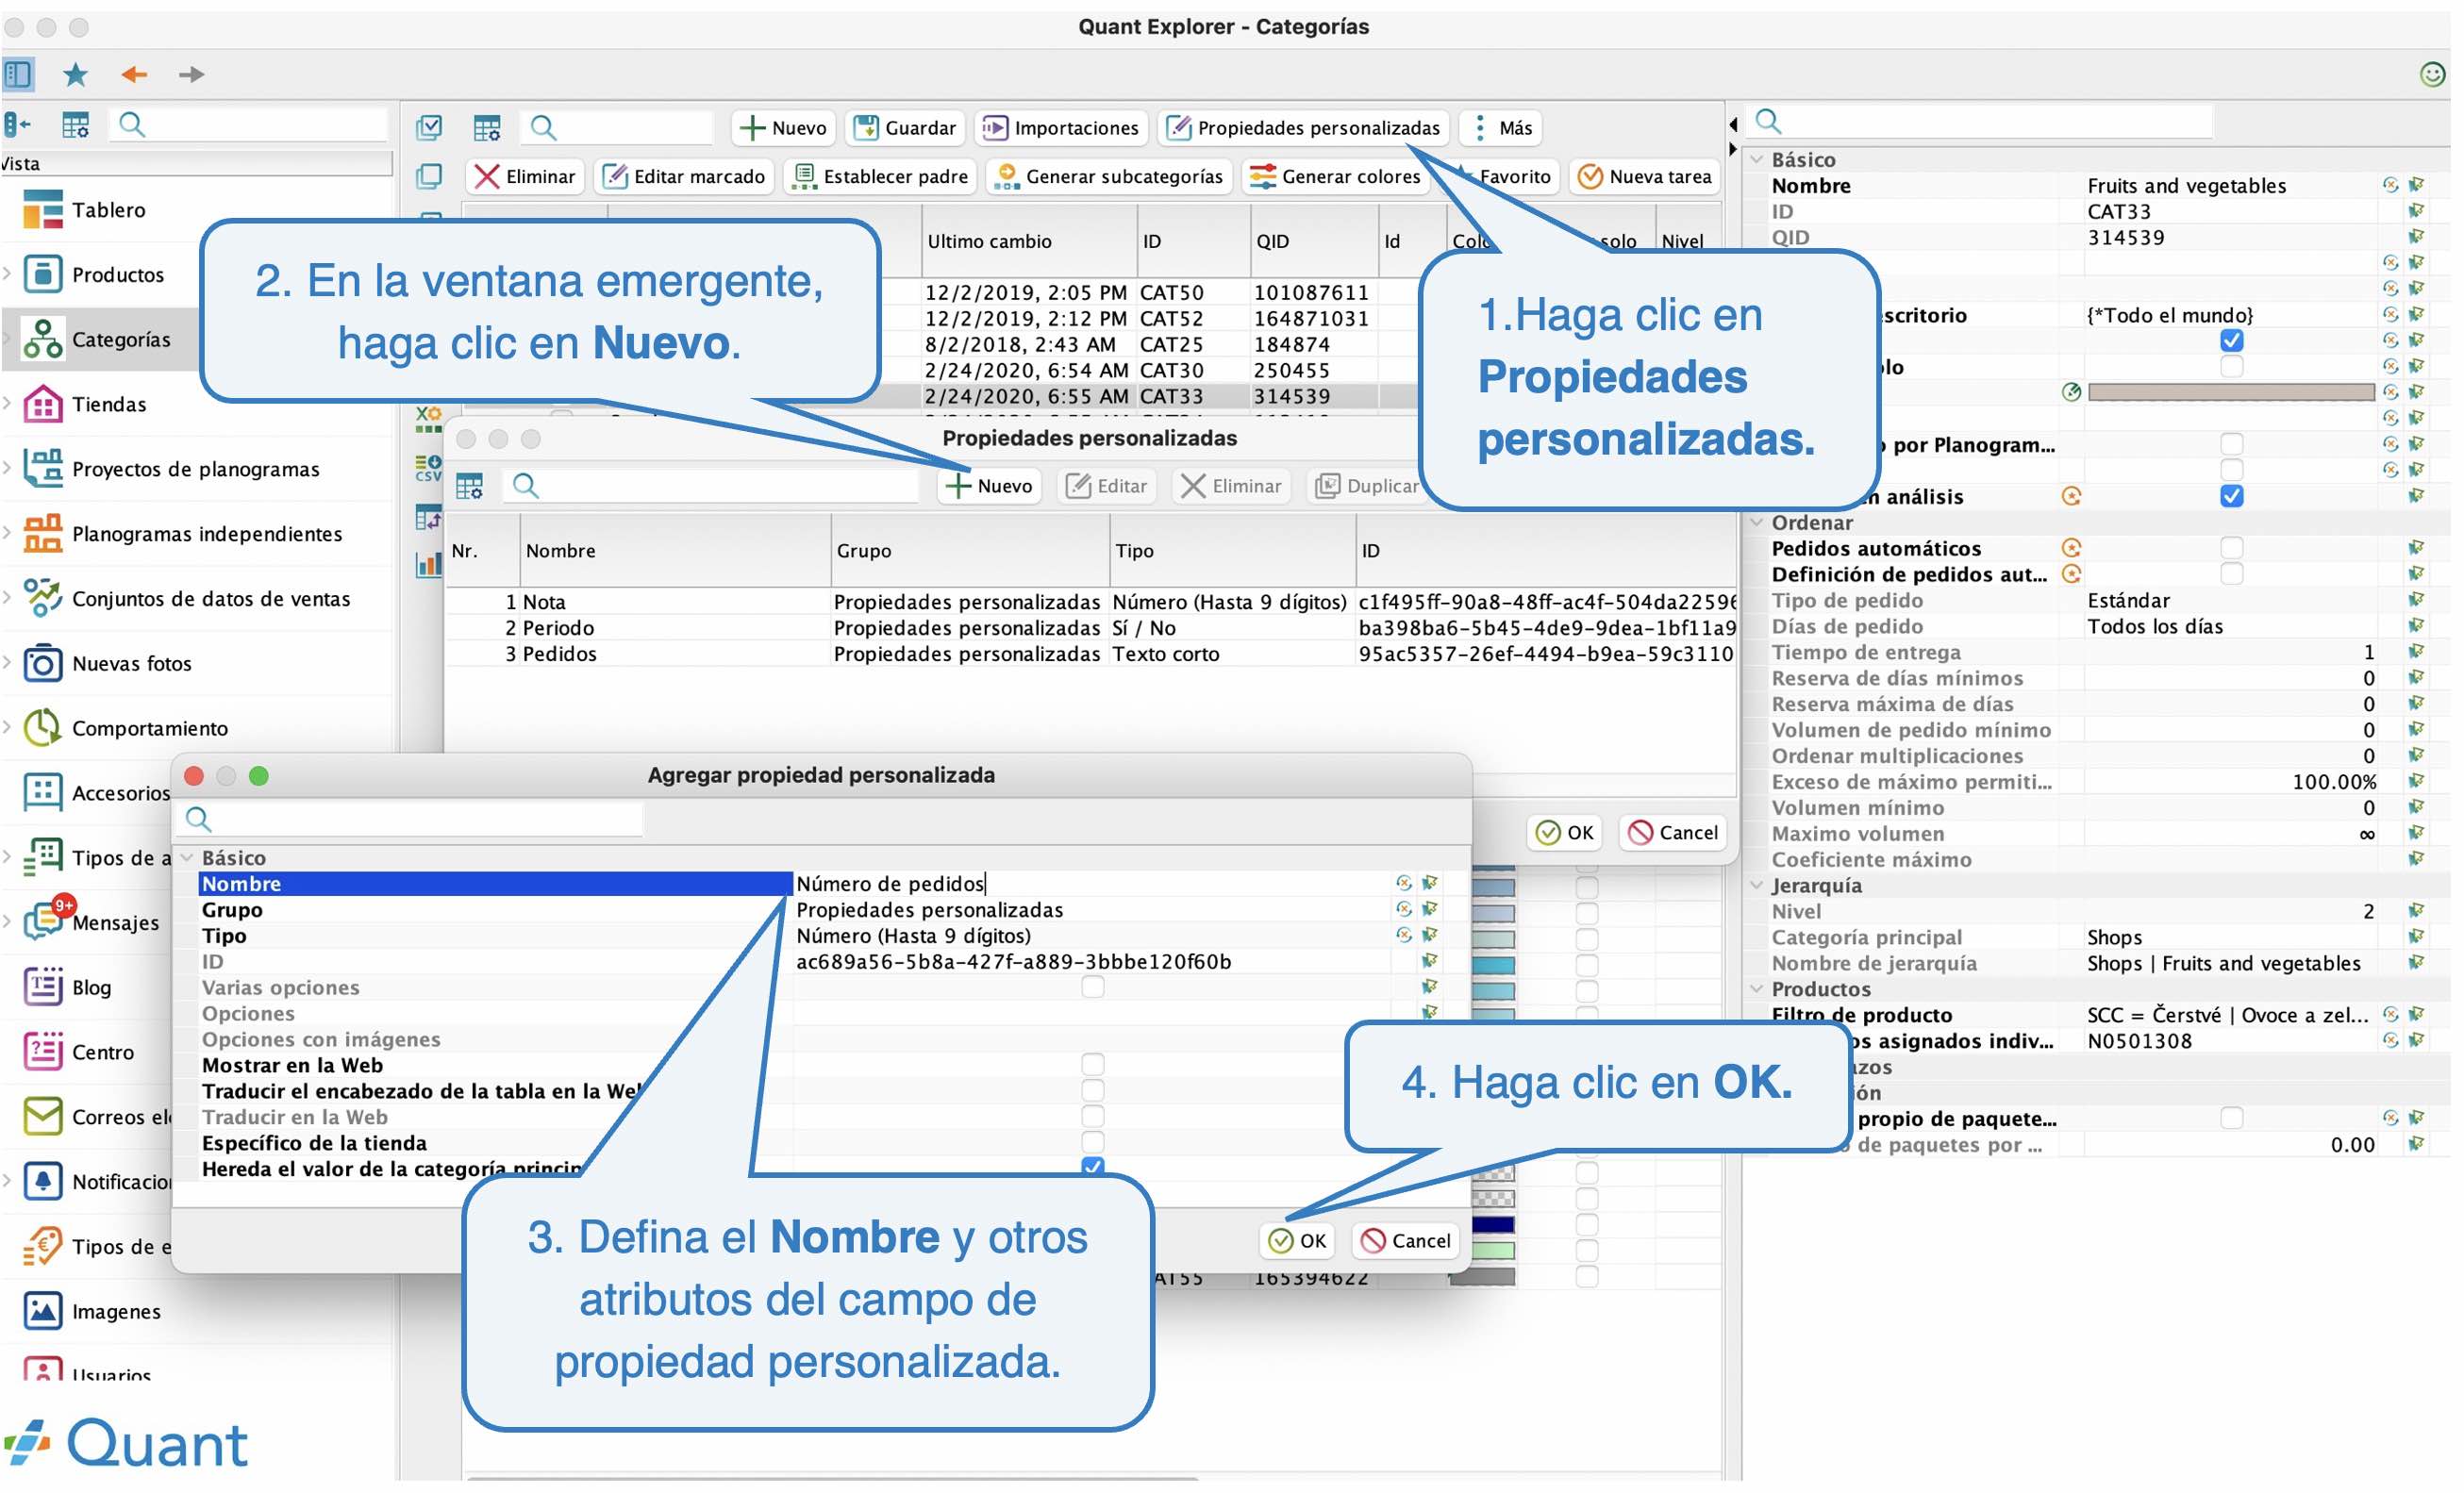The image size is (2464, 1493).
Task: Click OK in Agregar propiedad personalizada dialog
Action: point(1298,1241)
